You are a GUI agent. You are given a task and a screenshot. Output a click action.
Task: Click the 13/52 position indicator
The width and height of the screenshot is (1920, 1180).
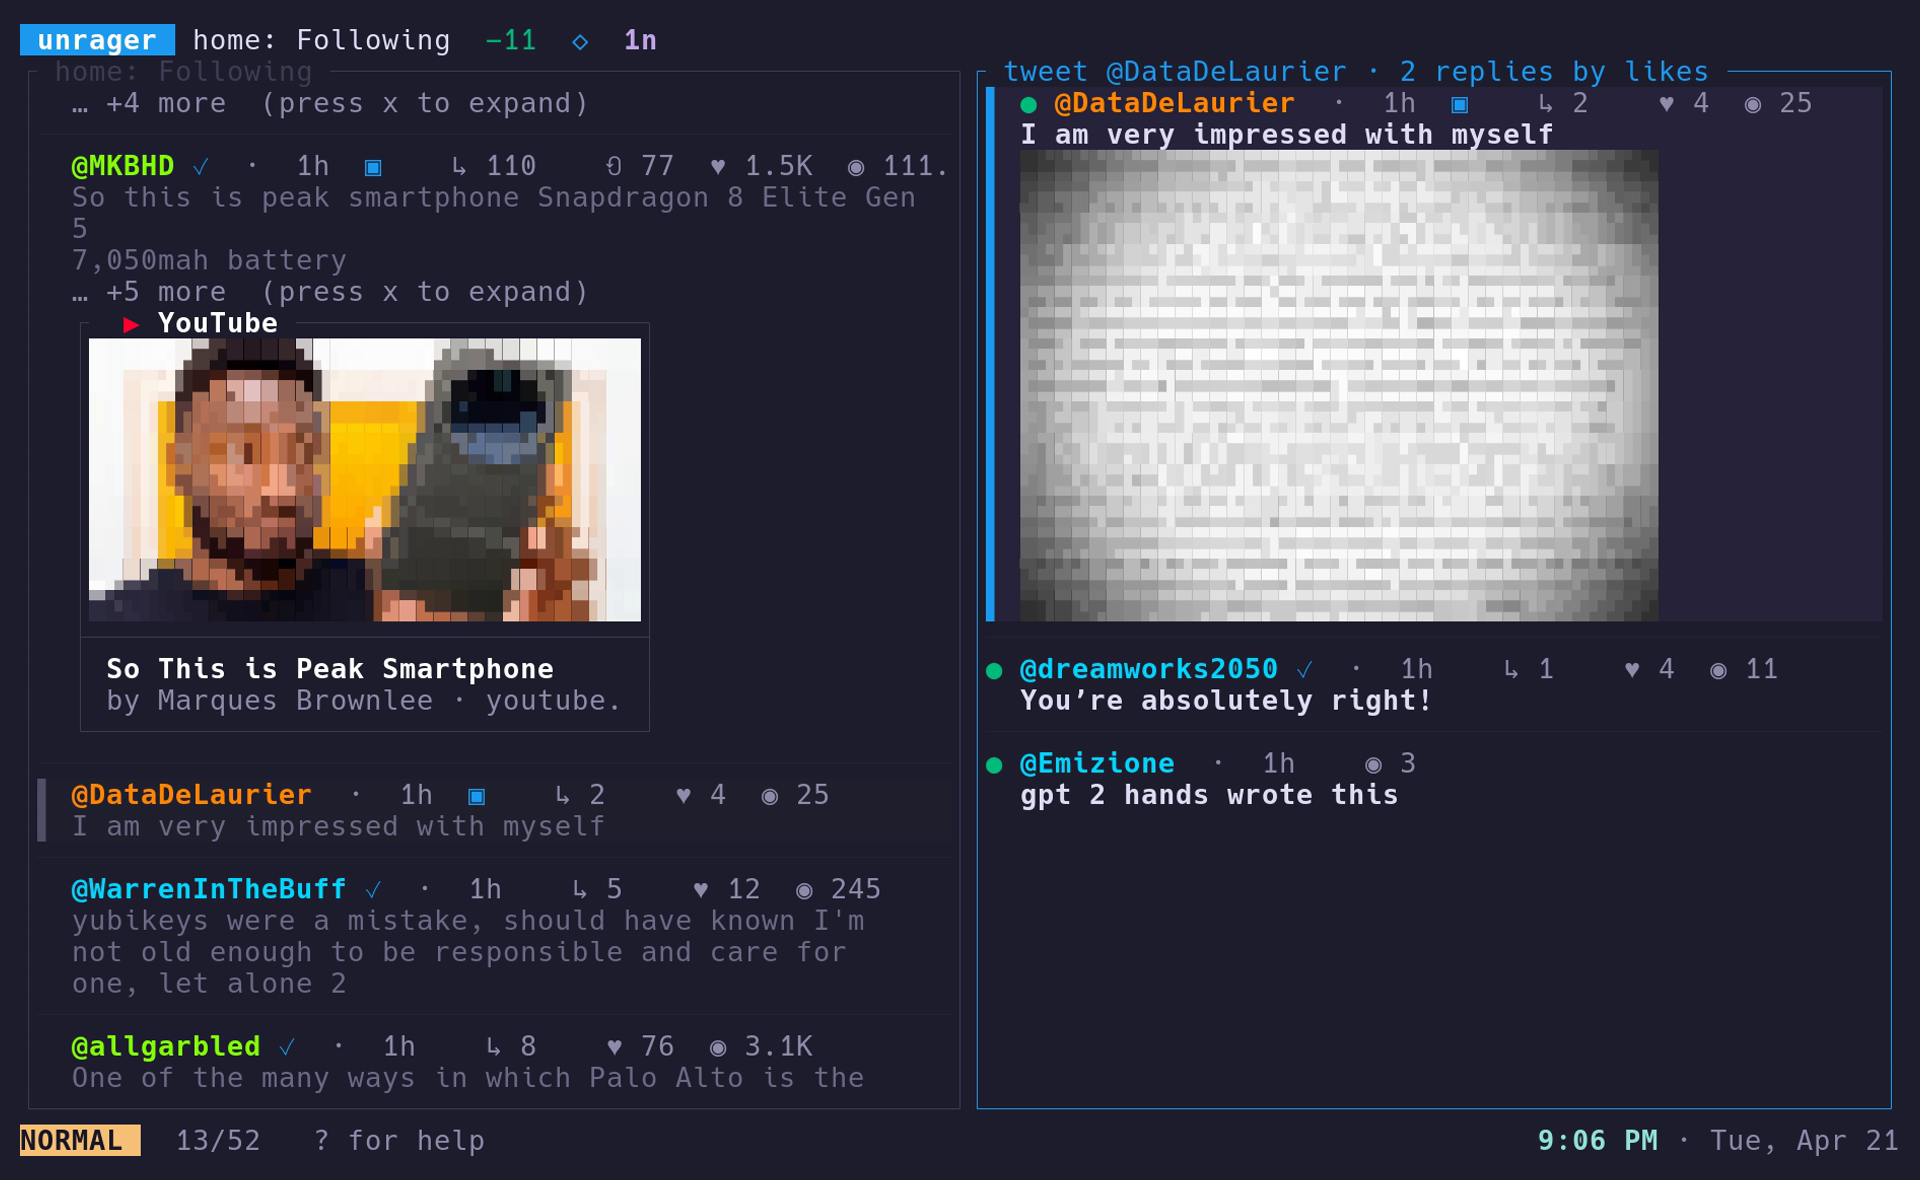point(219,1140)
